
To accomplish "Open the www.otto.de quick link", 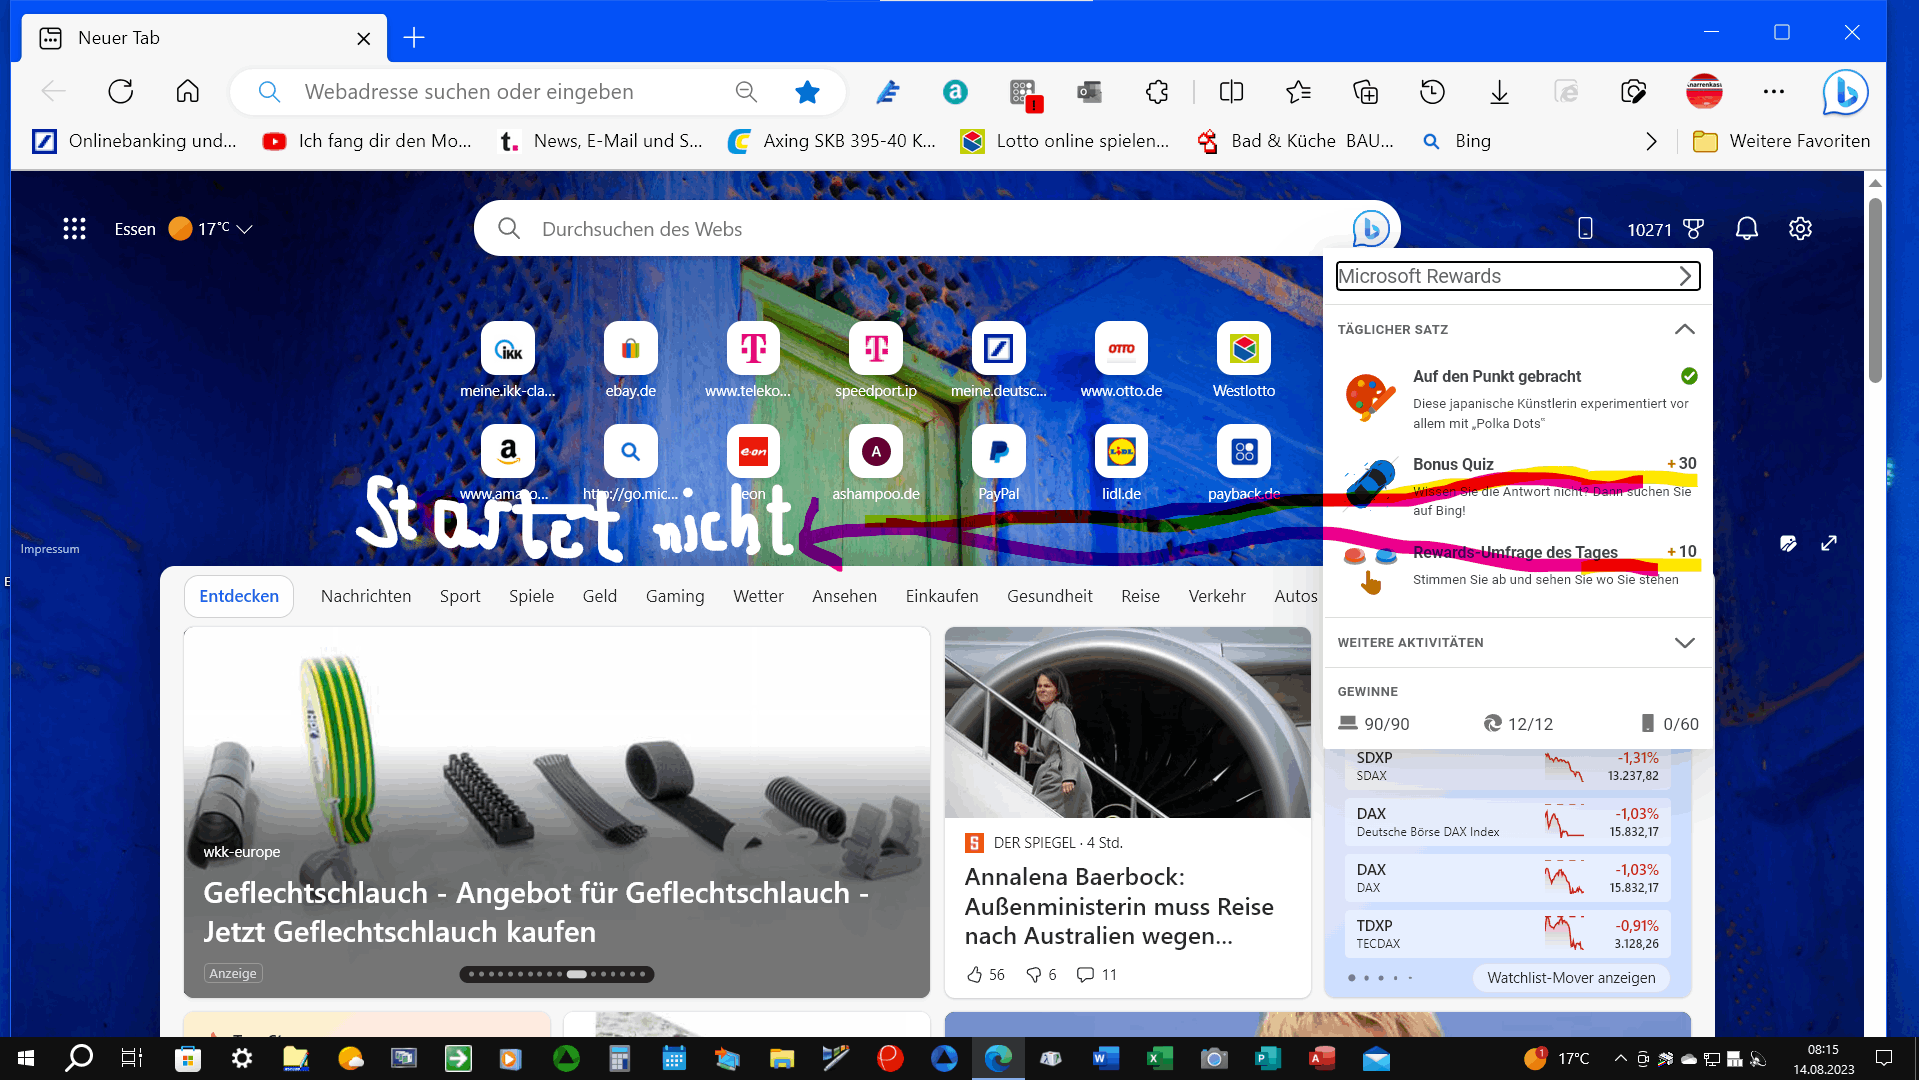I will pyautogui.click(x=1121, y=360).
